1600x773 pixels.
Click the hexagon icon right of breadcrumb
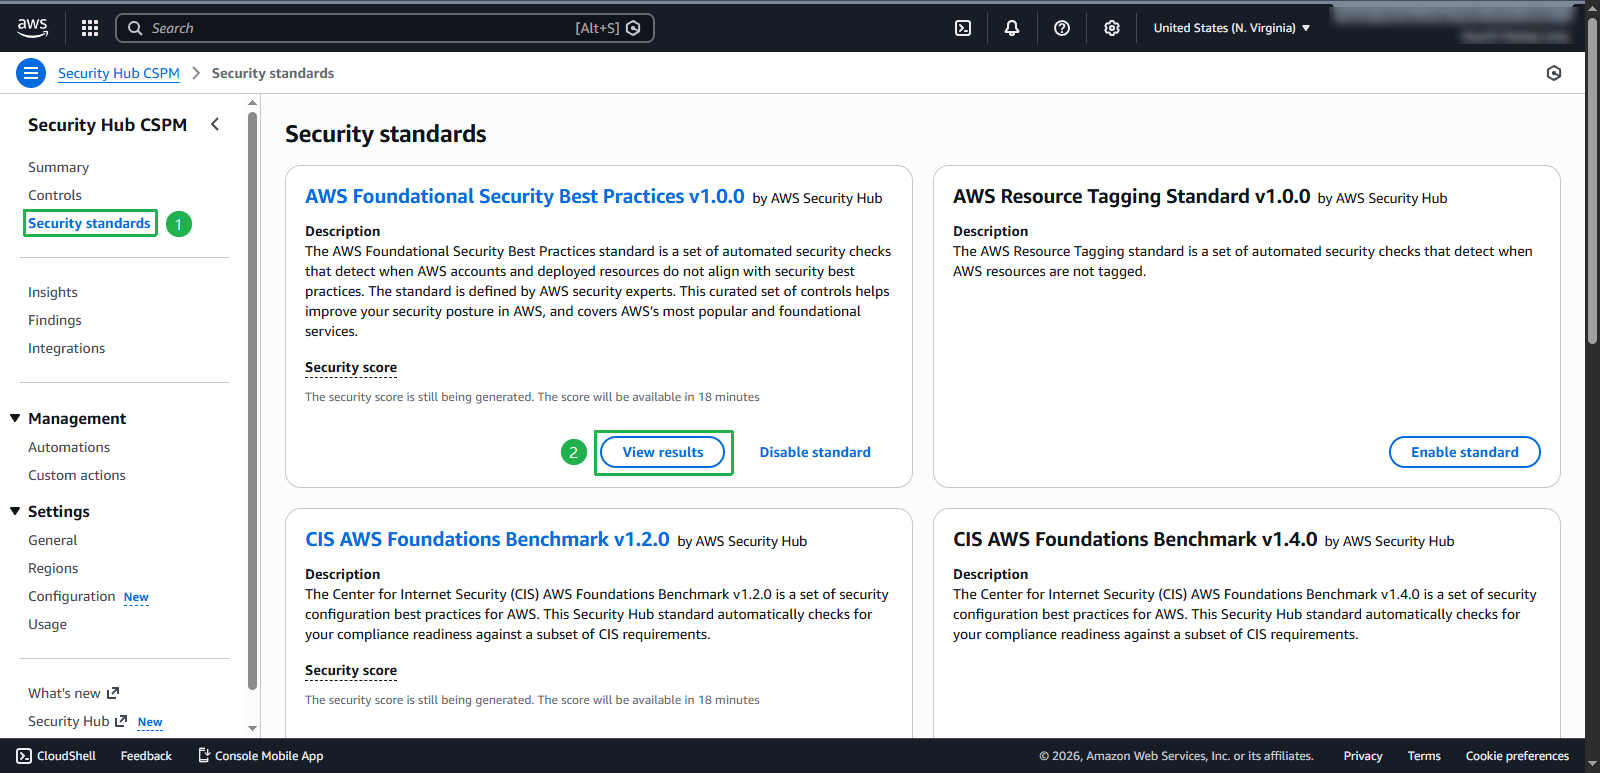click(x=1554, y=73)
